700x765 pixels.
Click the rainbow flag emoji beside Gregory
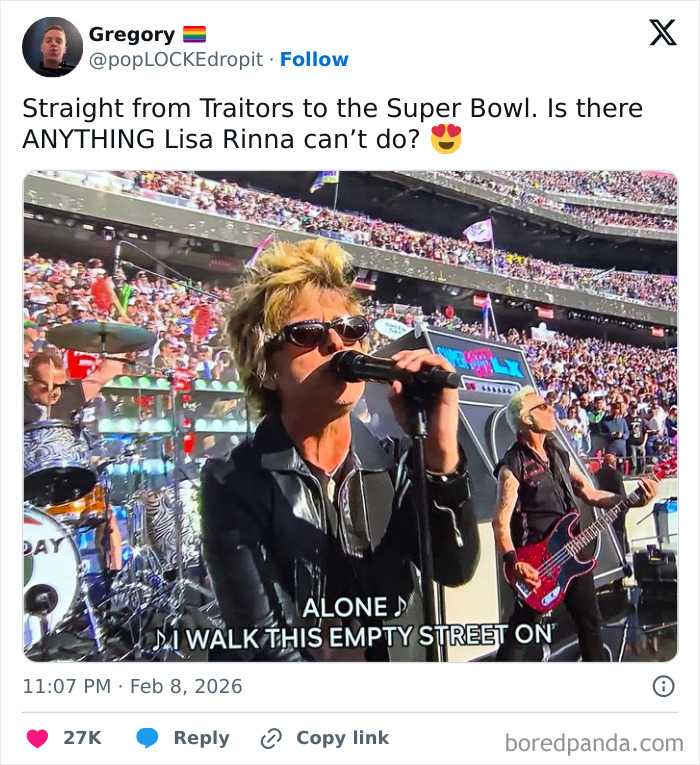pos(194,35)
